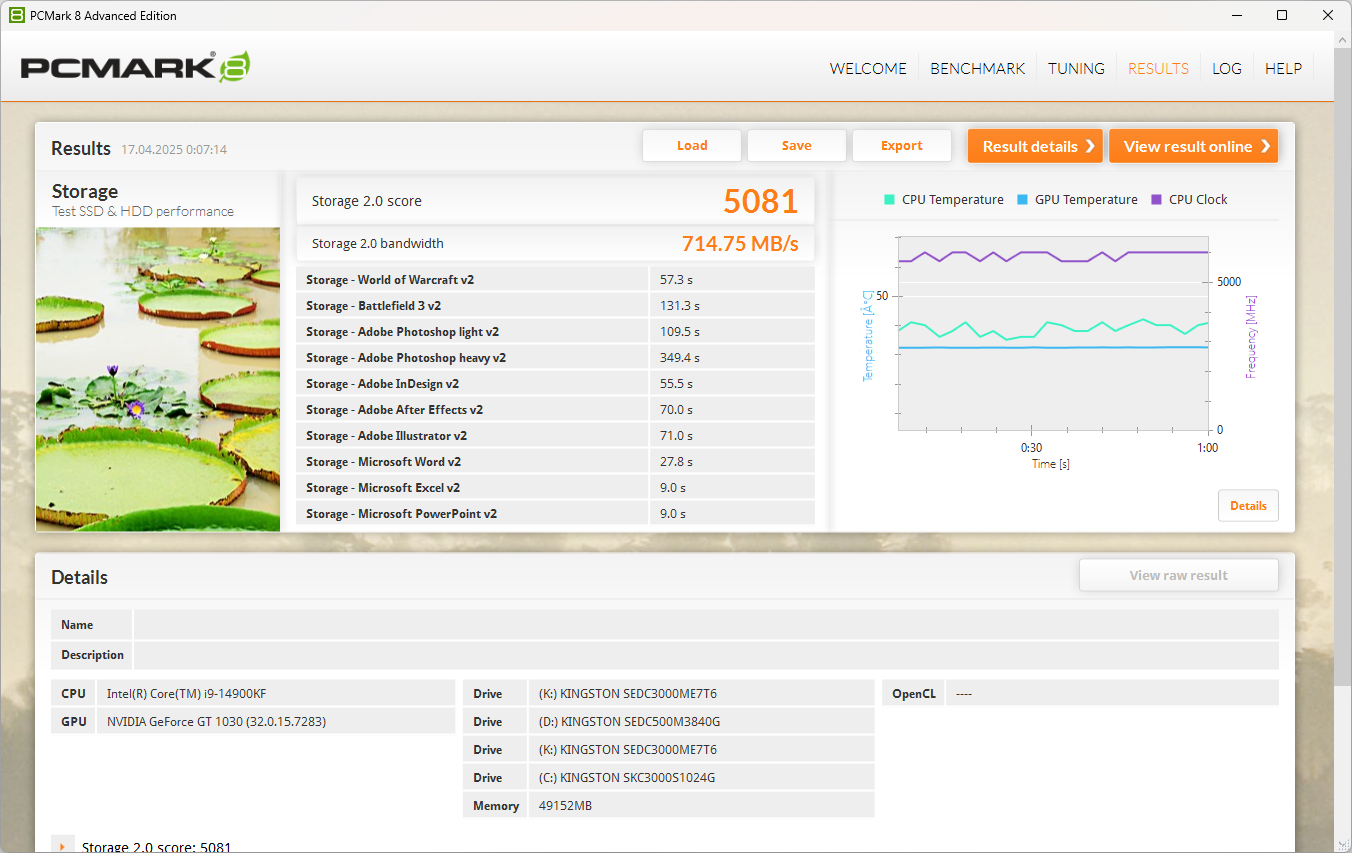This screenshot has width=1352, height=853.
Task: Click the OpenCL label
Action: point(914,694)
